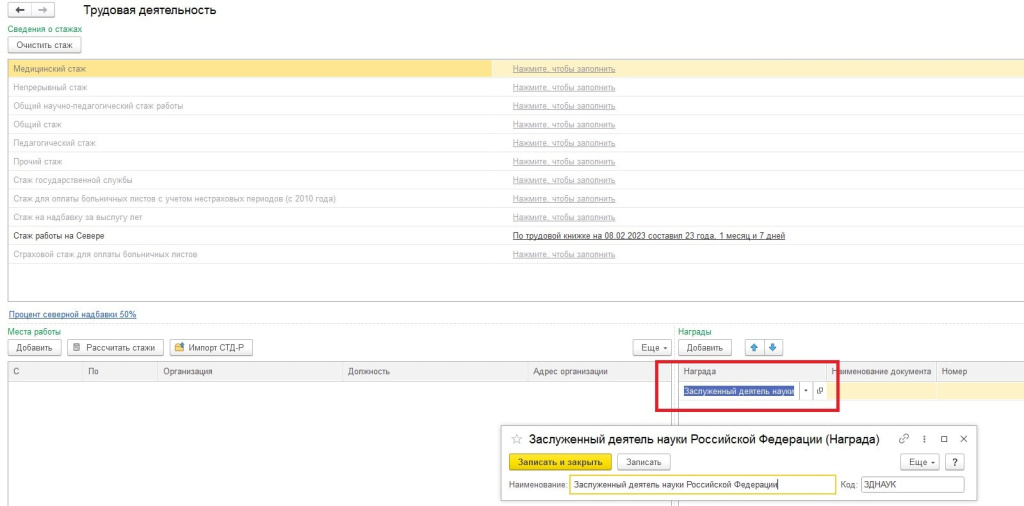Move award up with arrow icon
Image resolution: width=1024 pixels, height=506 pixels.
coord(754,347)
